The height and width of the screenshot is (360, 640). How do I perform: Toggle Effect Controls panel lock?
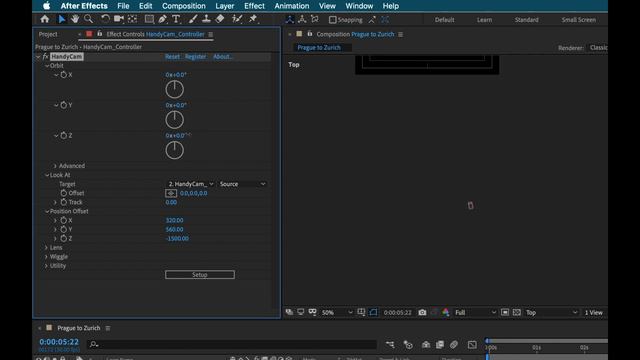click(100, 34)
